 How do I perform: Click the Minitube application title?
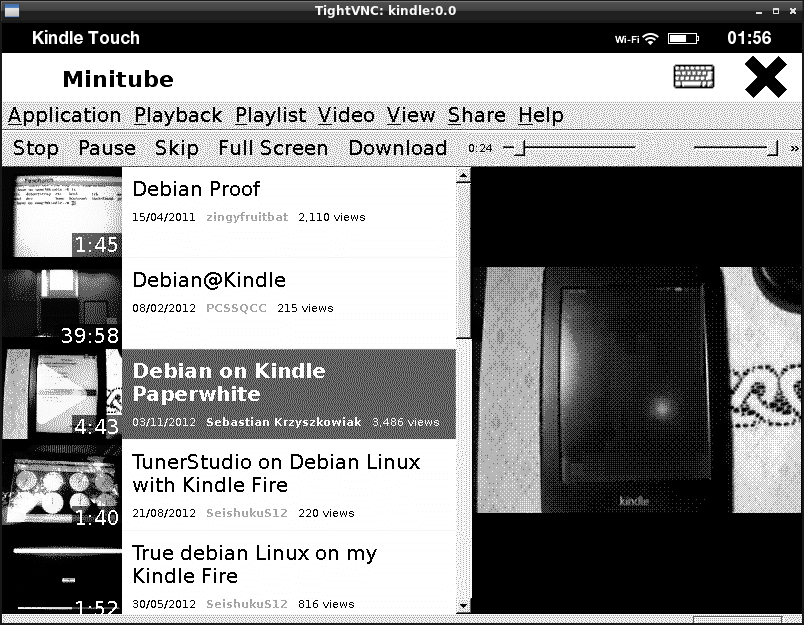[x=118, y=79]
